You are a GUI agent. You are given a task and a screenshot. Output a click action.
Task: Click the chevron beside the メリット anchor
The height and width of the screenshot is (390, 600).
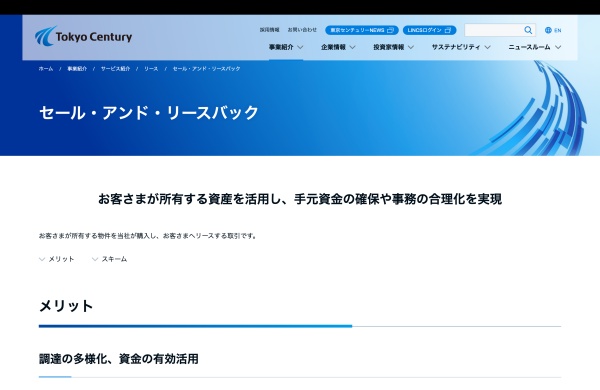coord(42,259)
